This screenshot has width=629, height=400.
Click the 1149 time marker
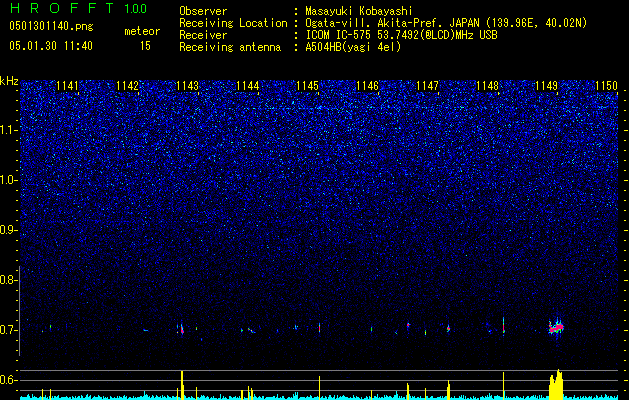pyautogui.click(x=547, y=85)
